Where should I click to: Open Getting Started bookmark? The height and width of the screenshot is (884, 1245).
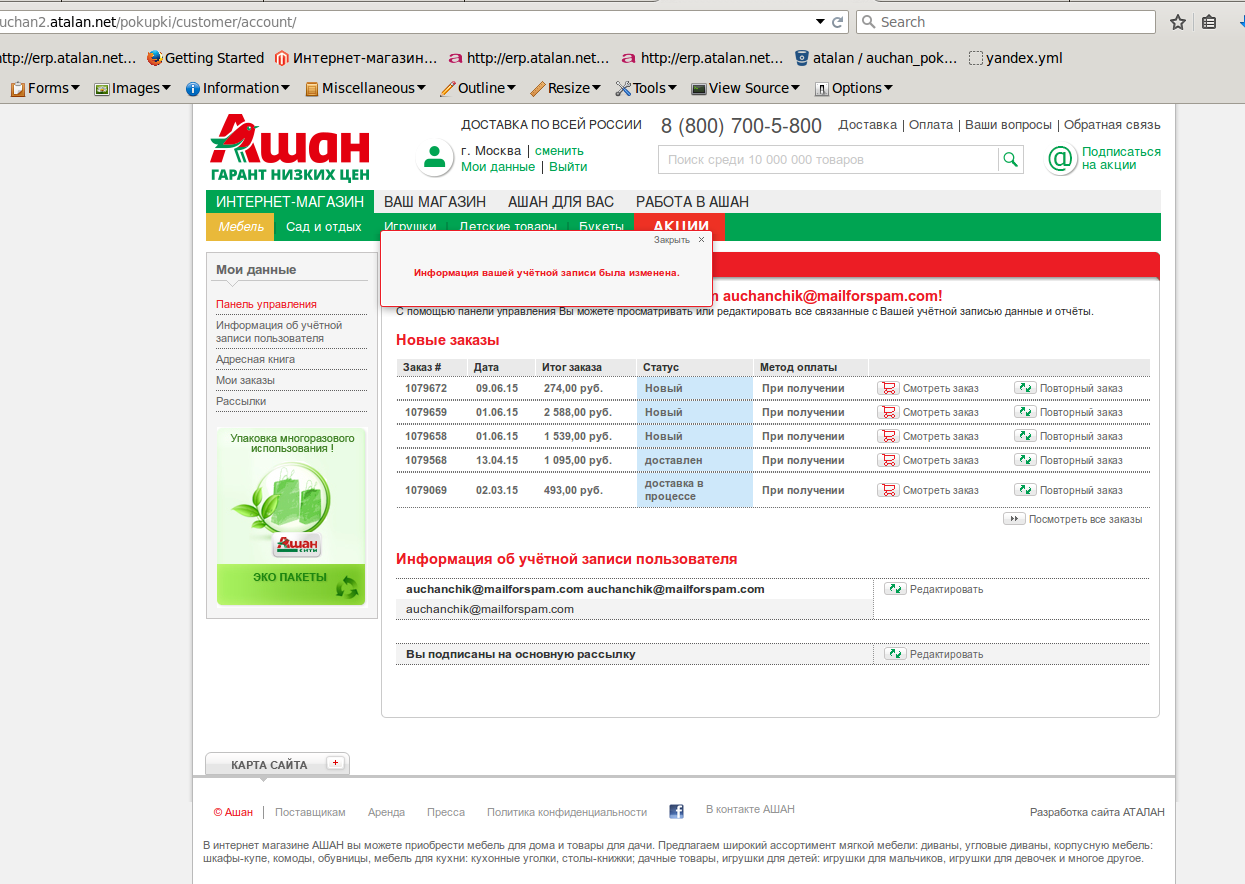[205, 58]
